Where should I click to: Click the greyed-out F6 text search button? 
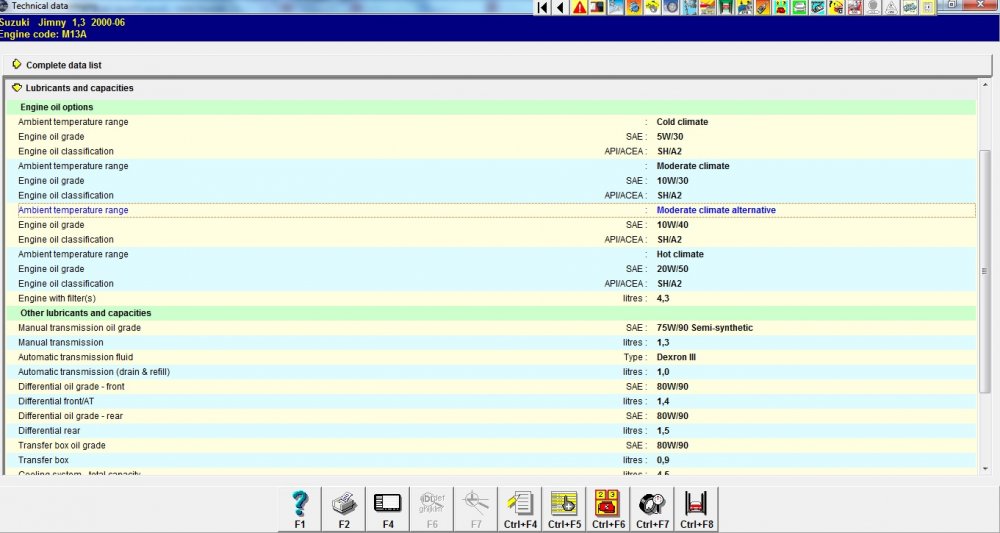432,509
